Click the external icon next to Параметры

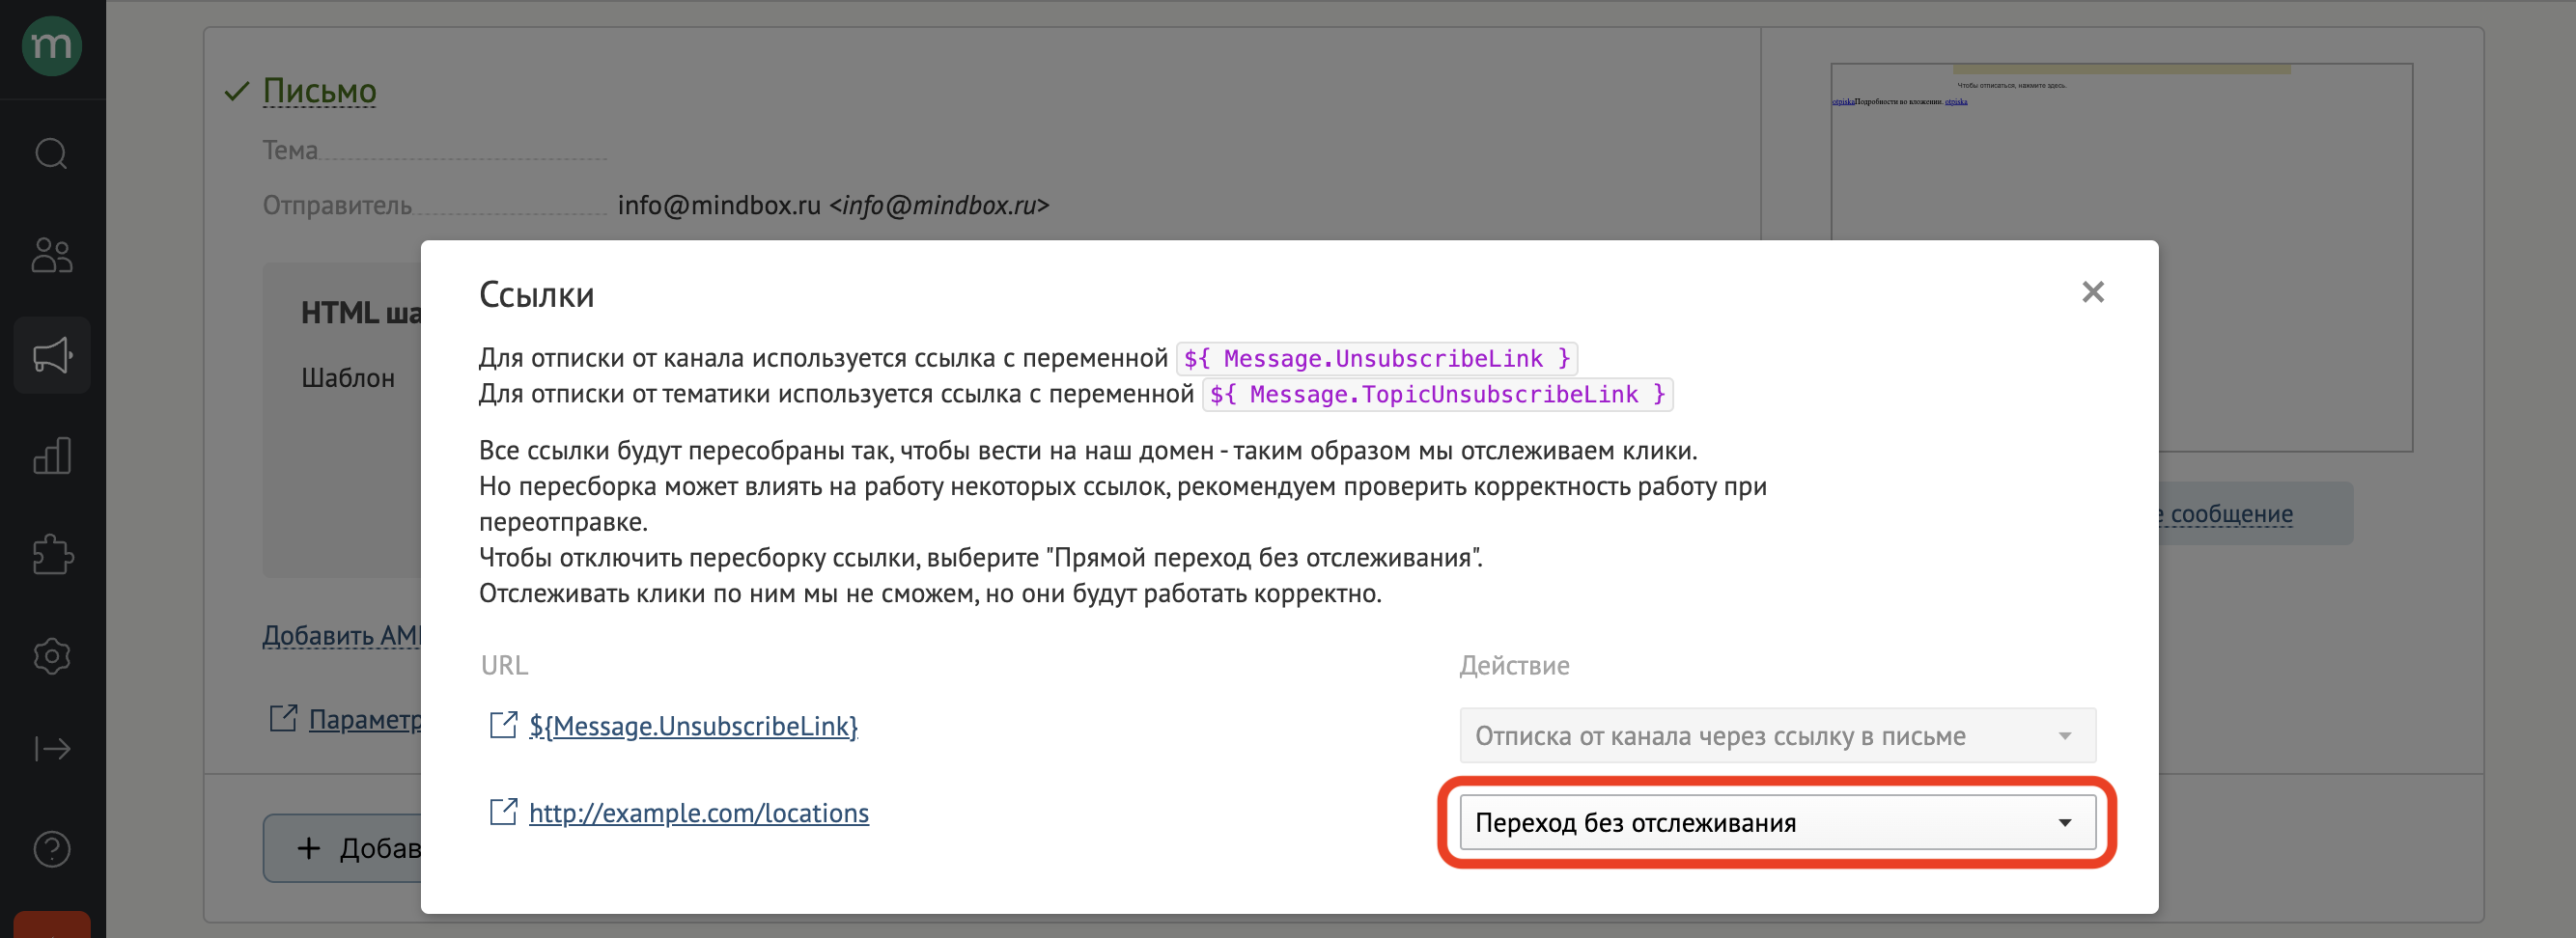[283, 718]
